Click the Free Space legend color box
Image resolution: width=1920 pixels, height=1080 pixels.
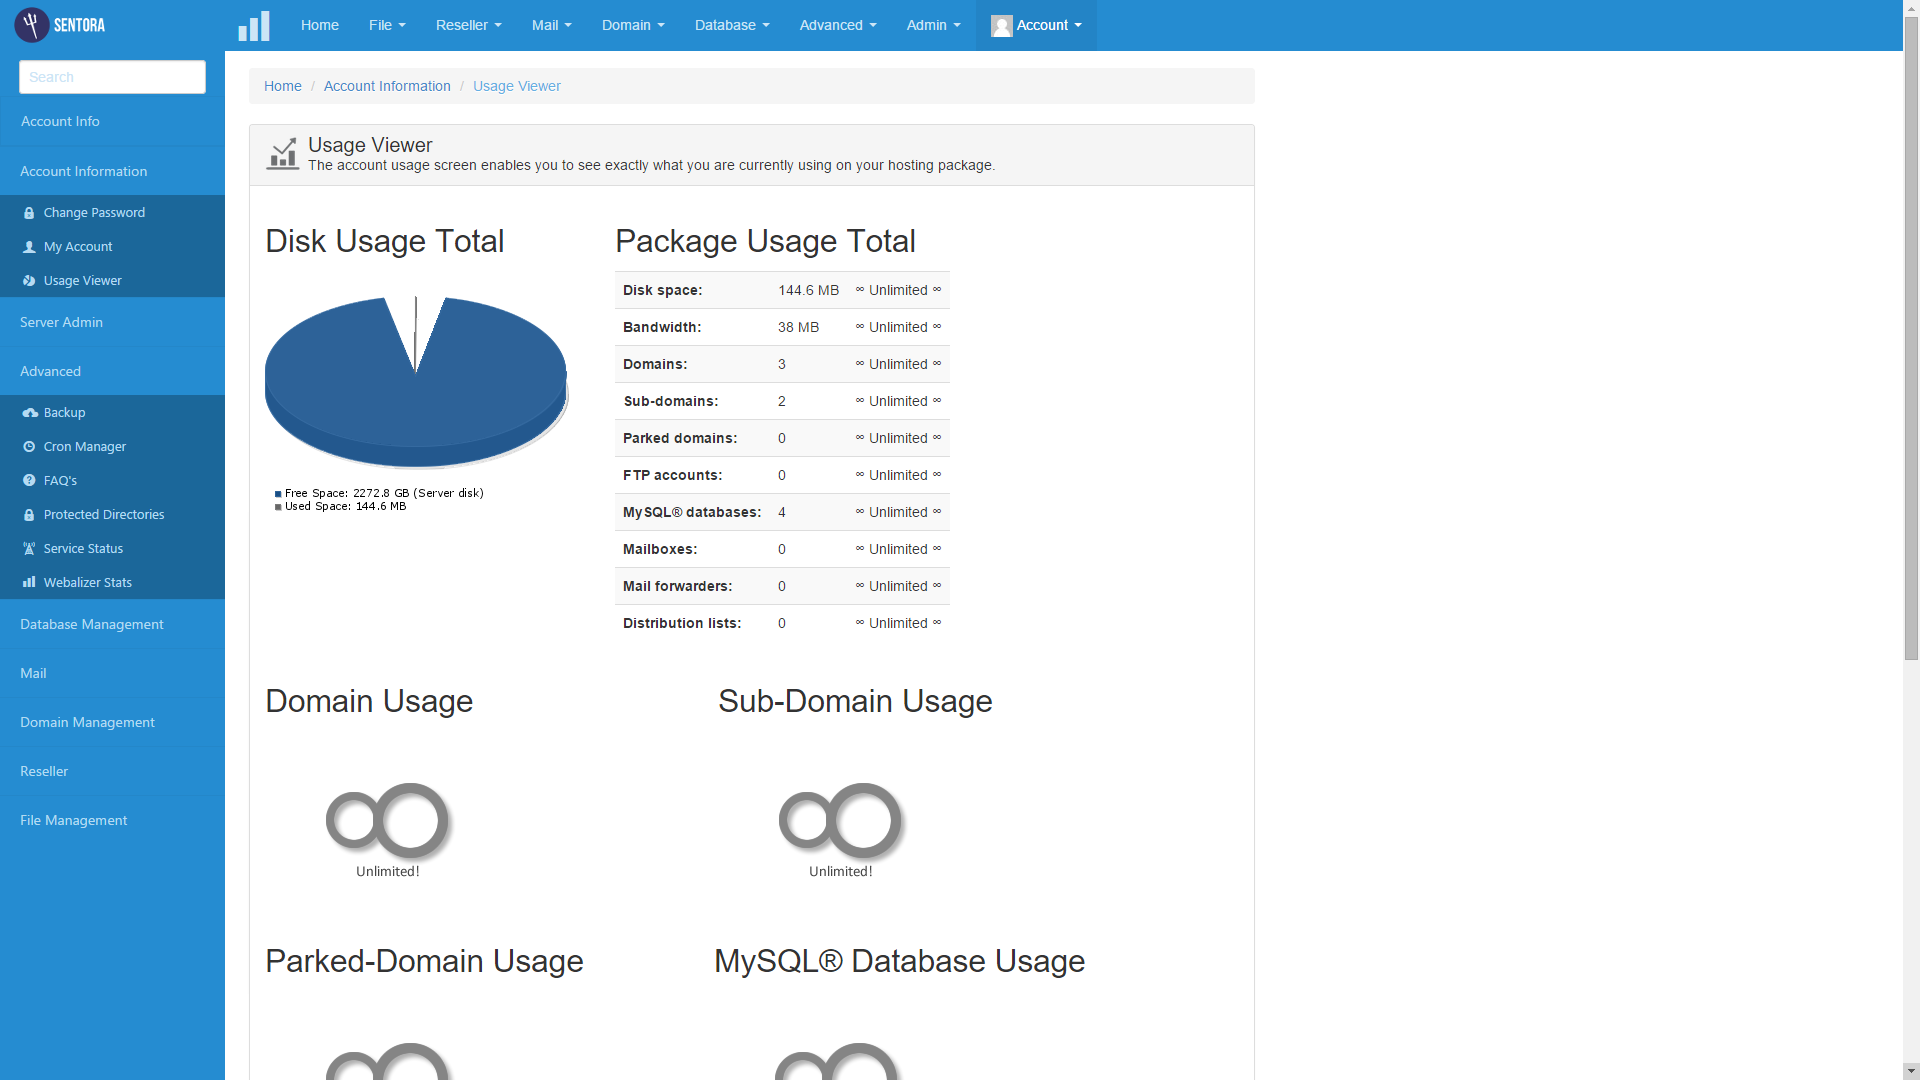tap(278, 494)
